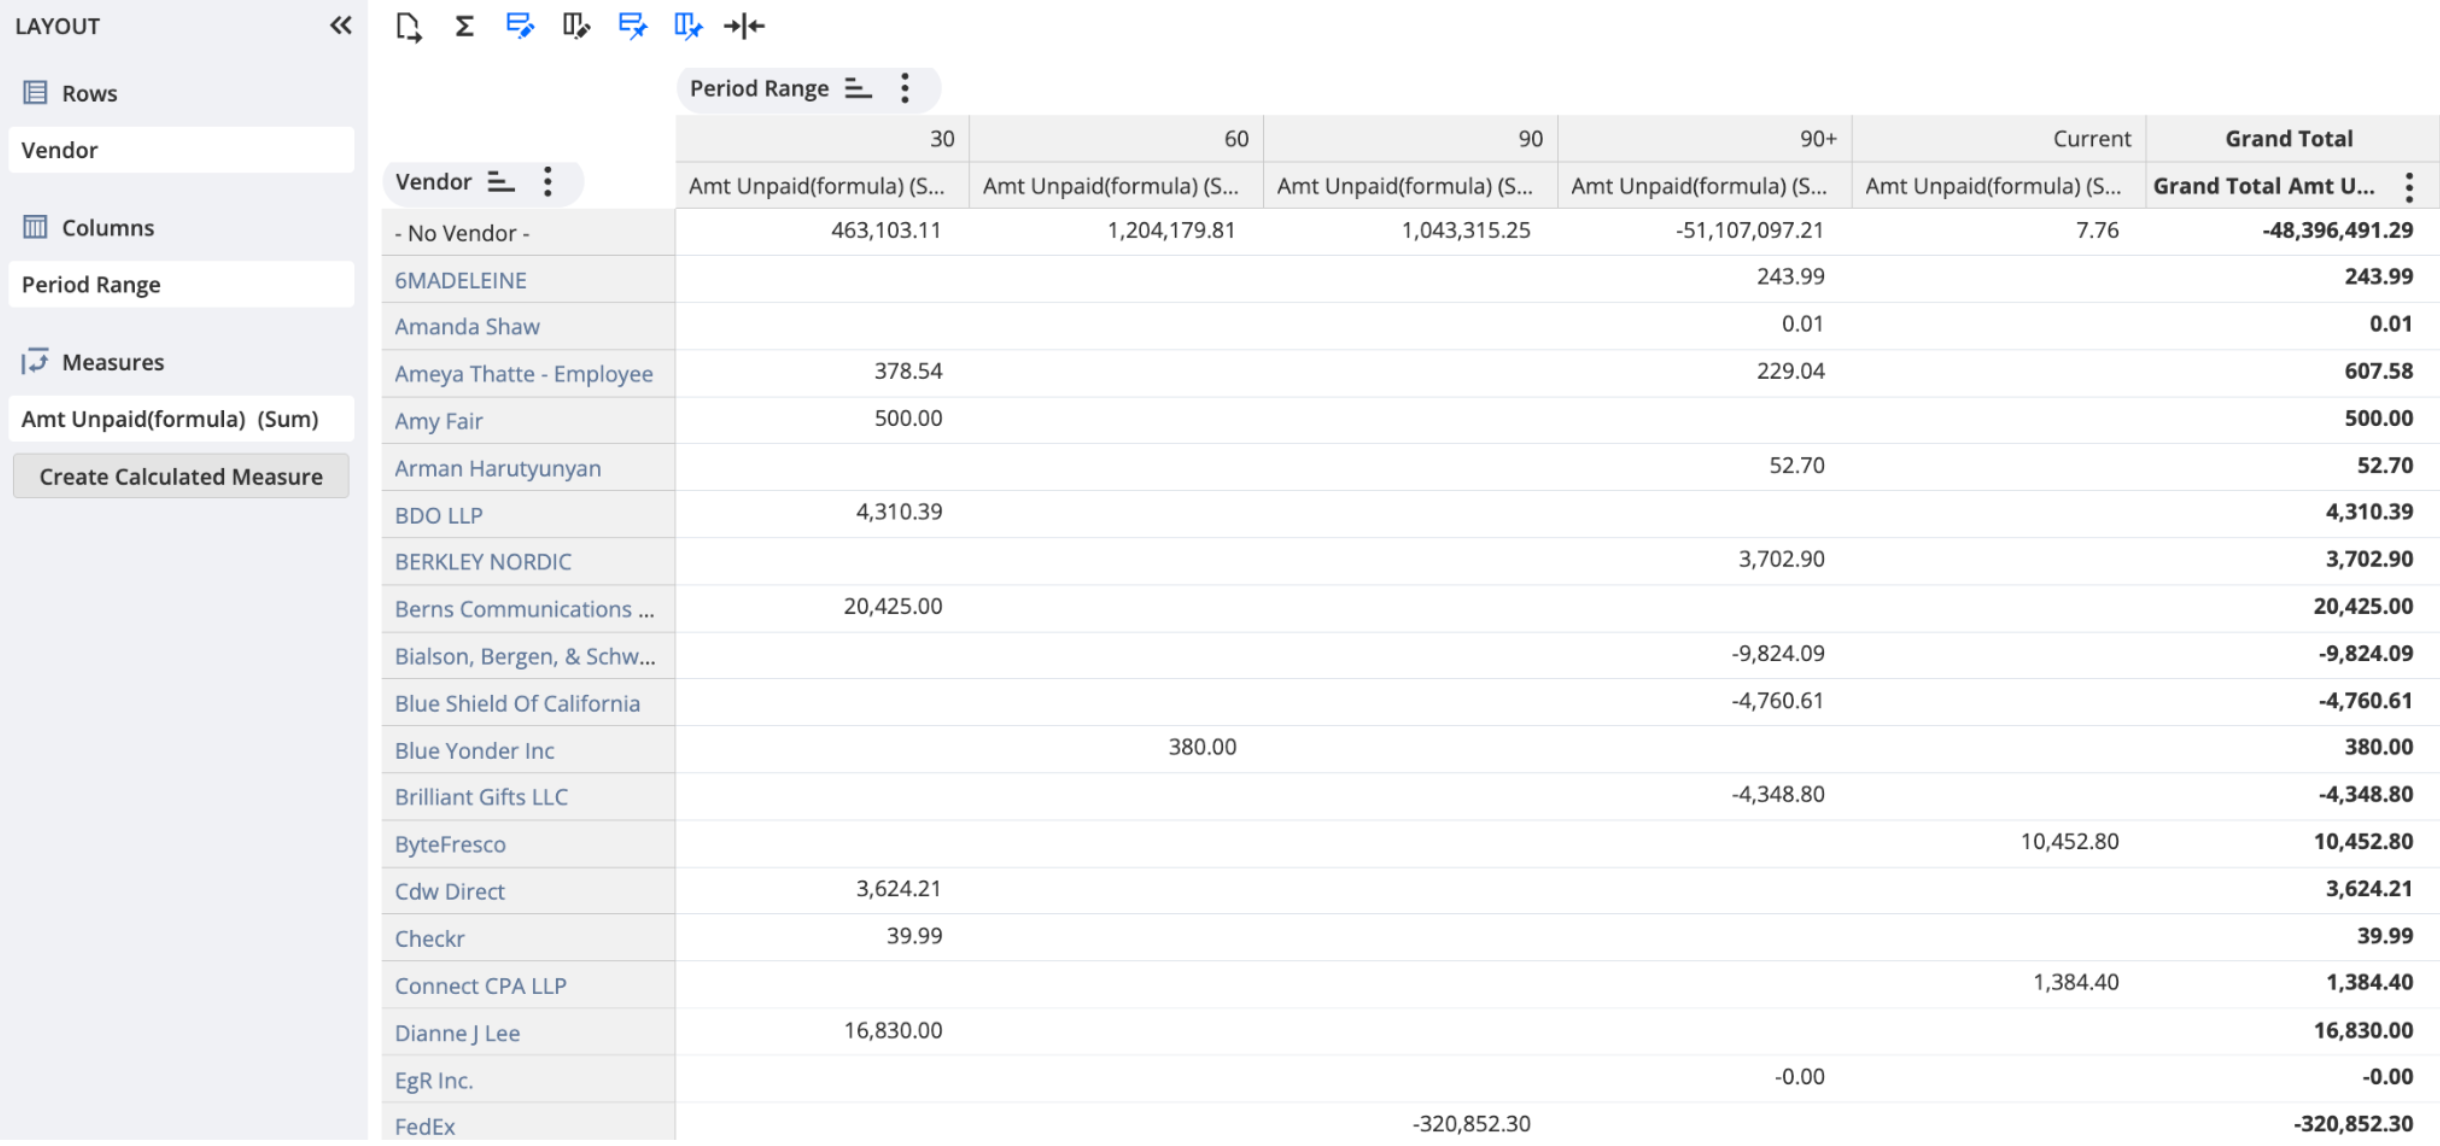Click the 463,103.11 cell value

coord(886,230)
